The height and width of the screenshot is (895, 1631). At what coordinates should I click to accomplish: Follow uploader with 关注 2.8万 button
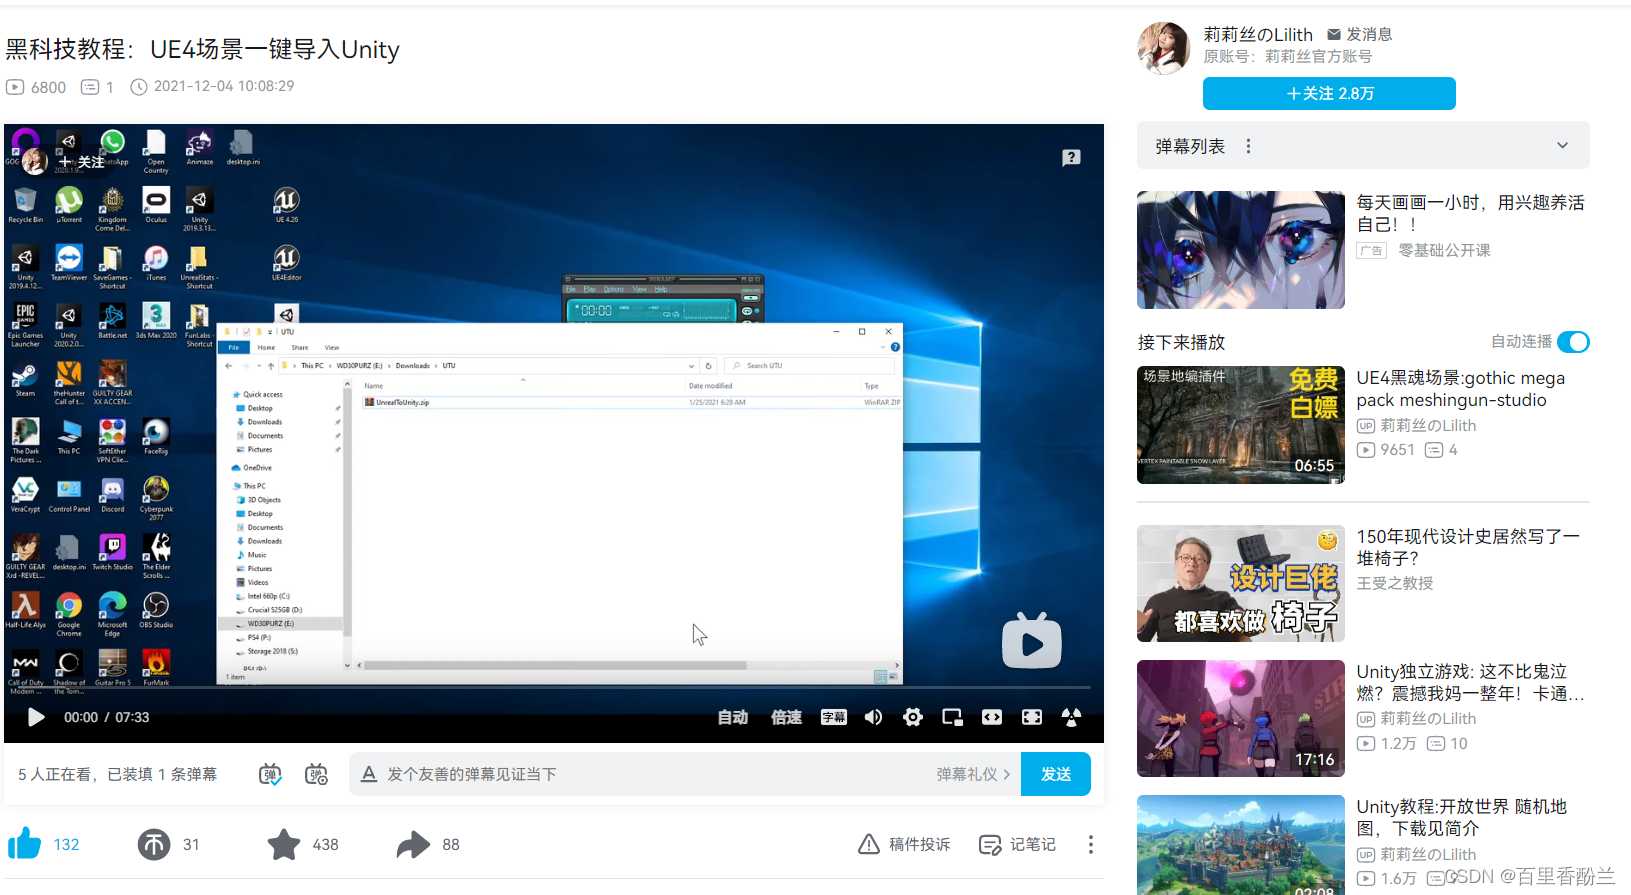pyautogui.click(x=1329, y=93)
